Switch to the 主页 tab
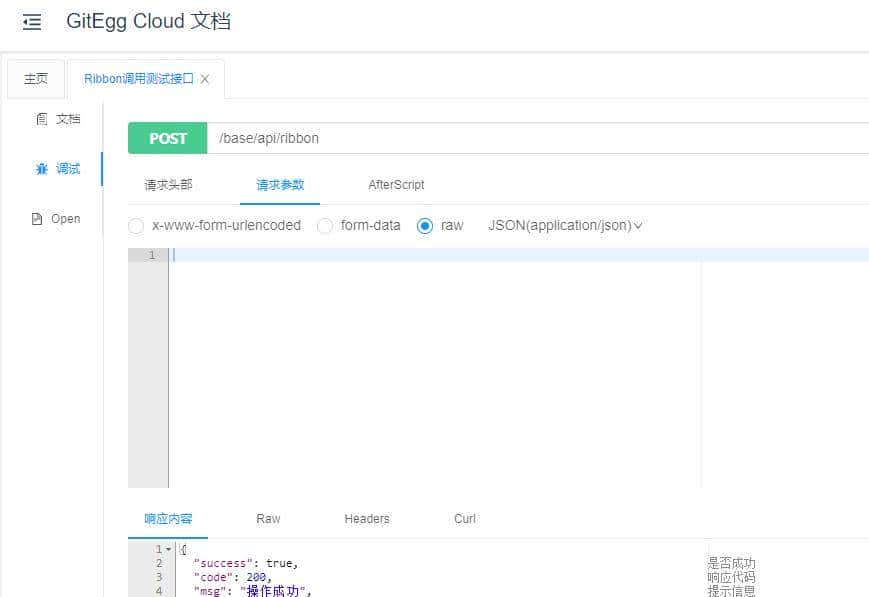 click(x=36, y=78)
